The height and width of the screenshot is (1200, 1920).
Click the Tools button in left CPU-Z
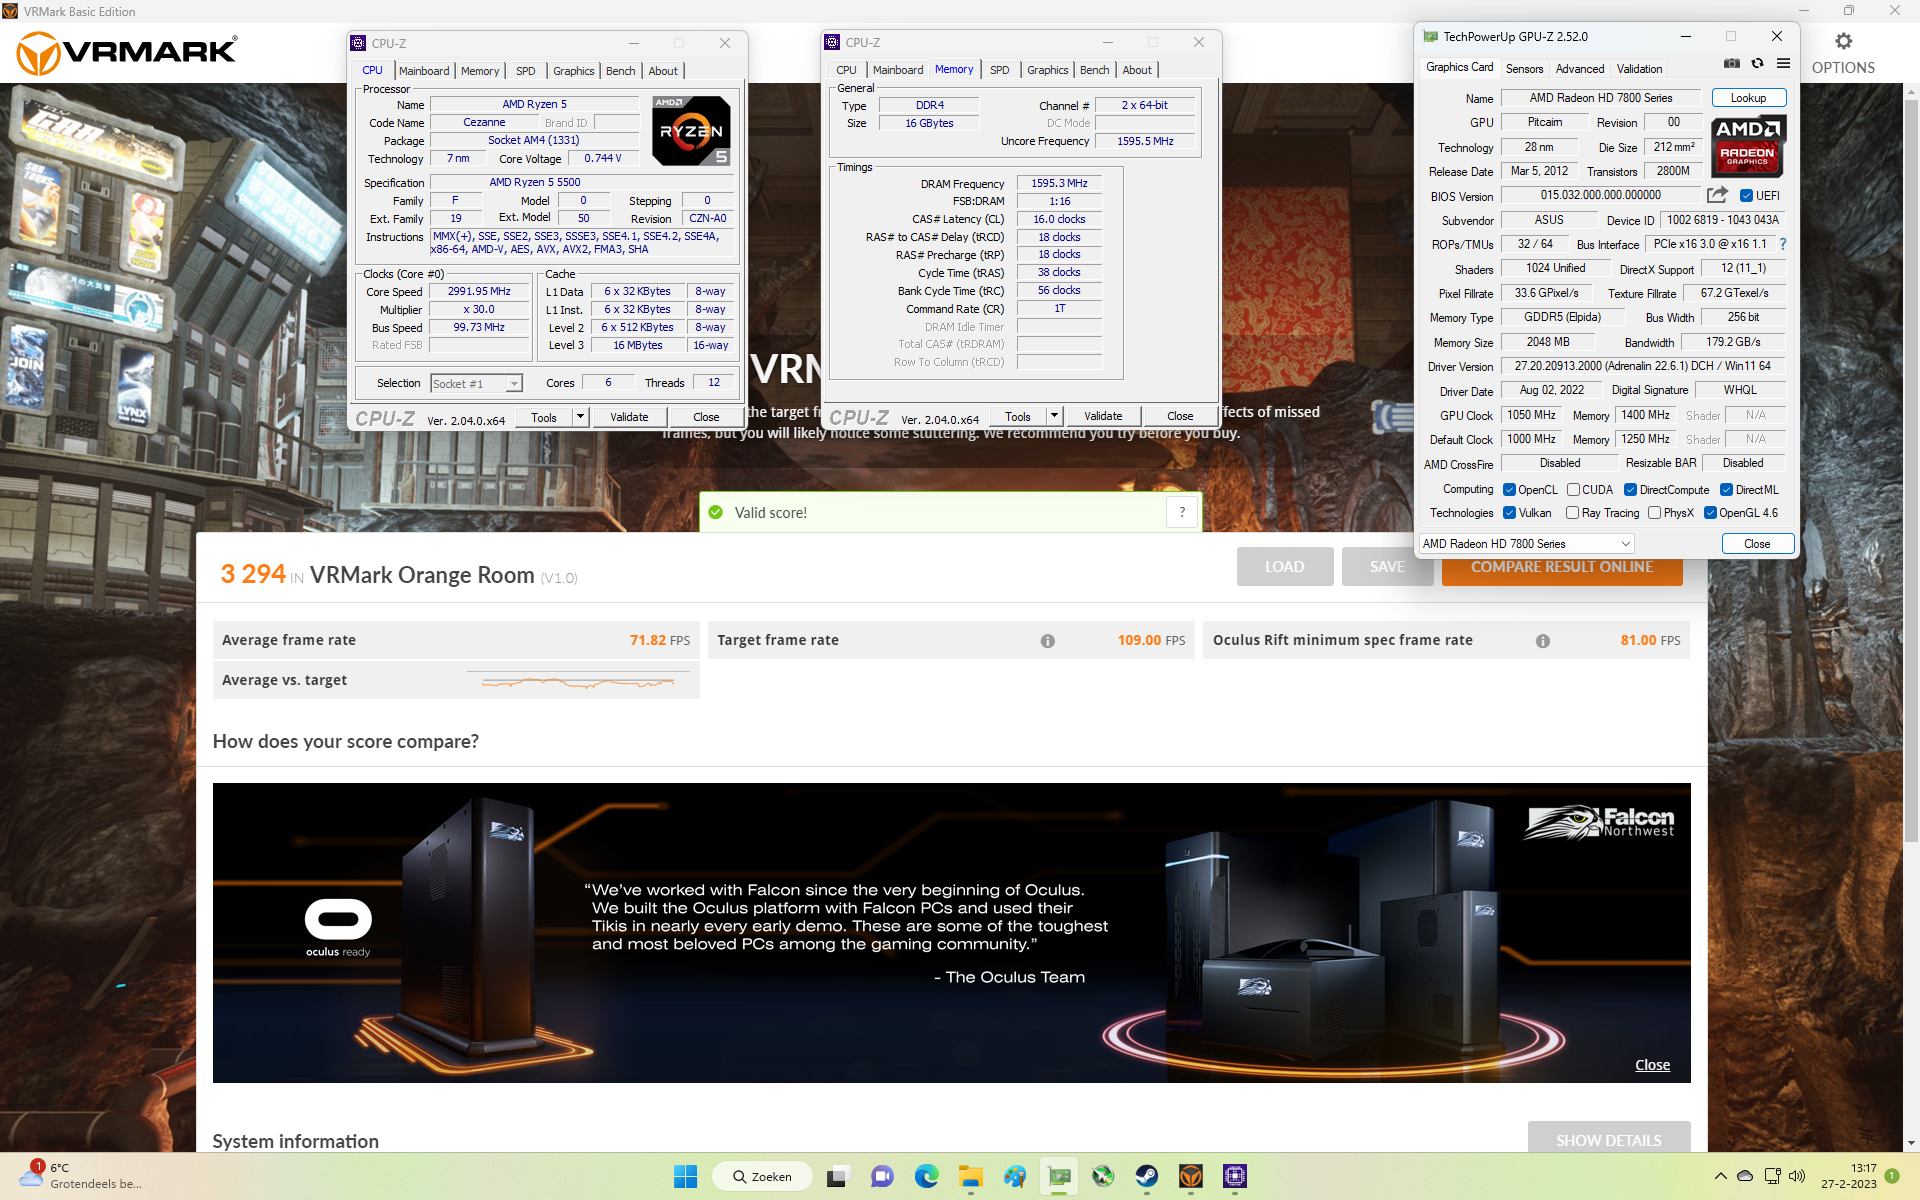tap(544, 417)
